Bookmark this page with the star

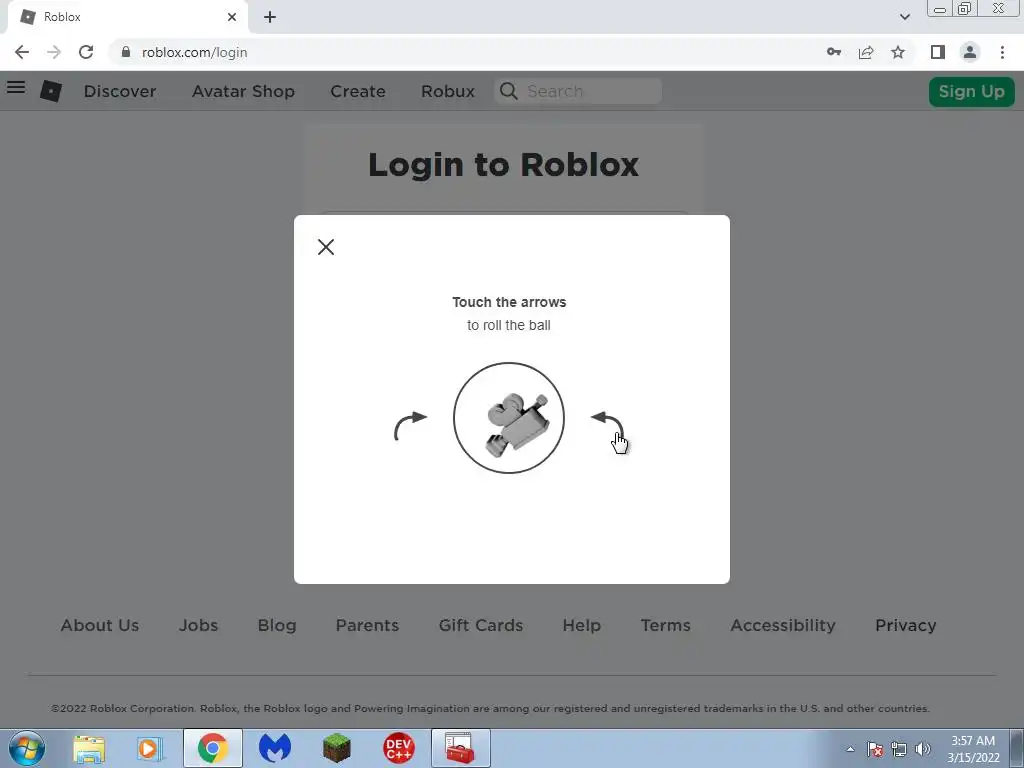point(898,52)
